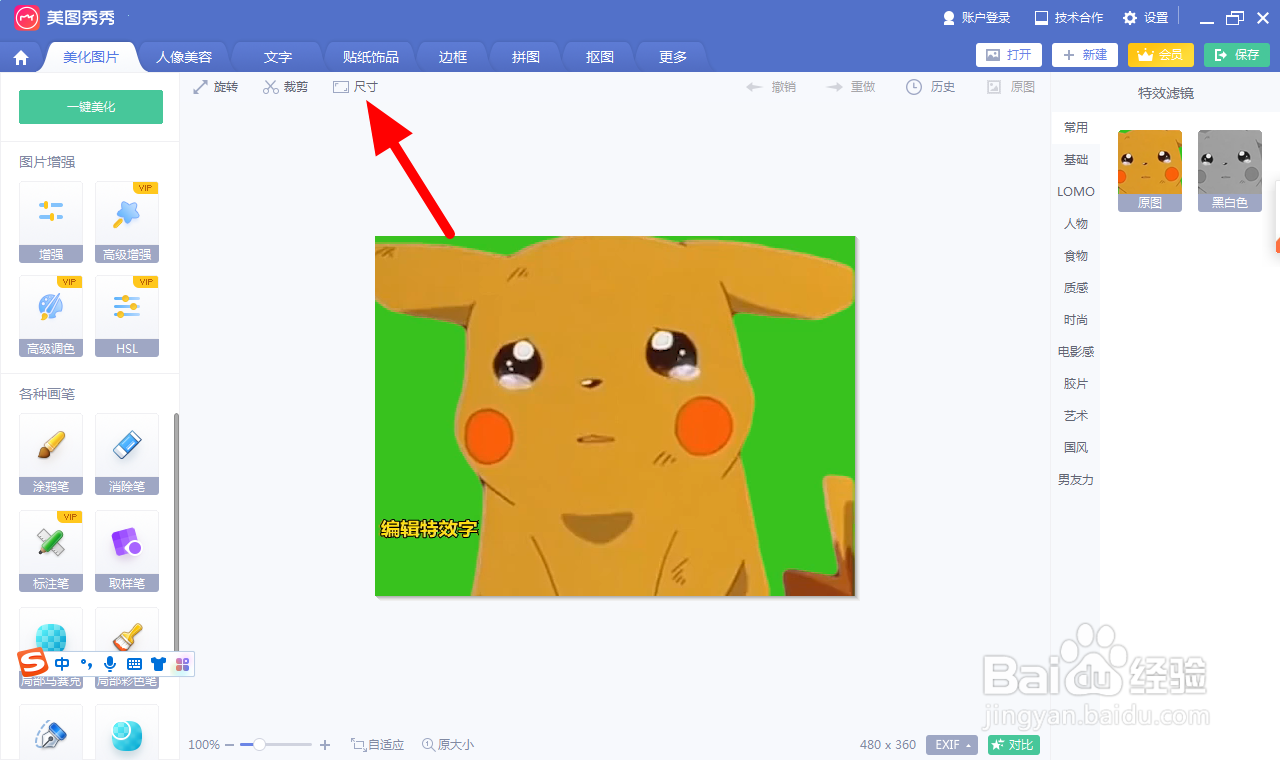Toggle Sogou input between Chinese and English
This screenshot has width=1280, height=760.
[62, 663]
